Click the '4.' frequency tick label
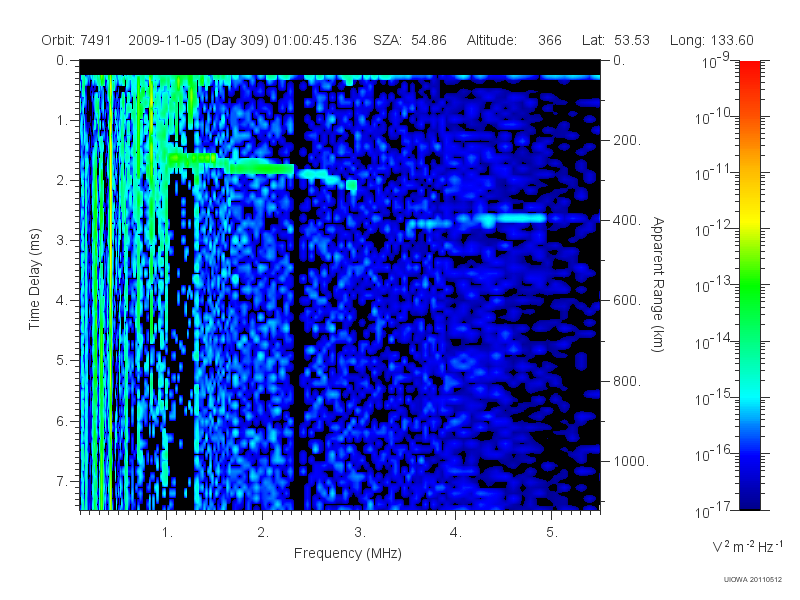Image resolution: width=800 pixels, height=600 pixels. 456,533
